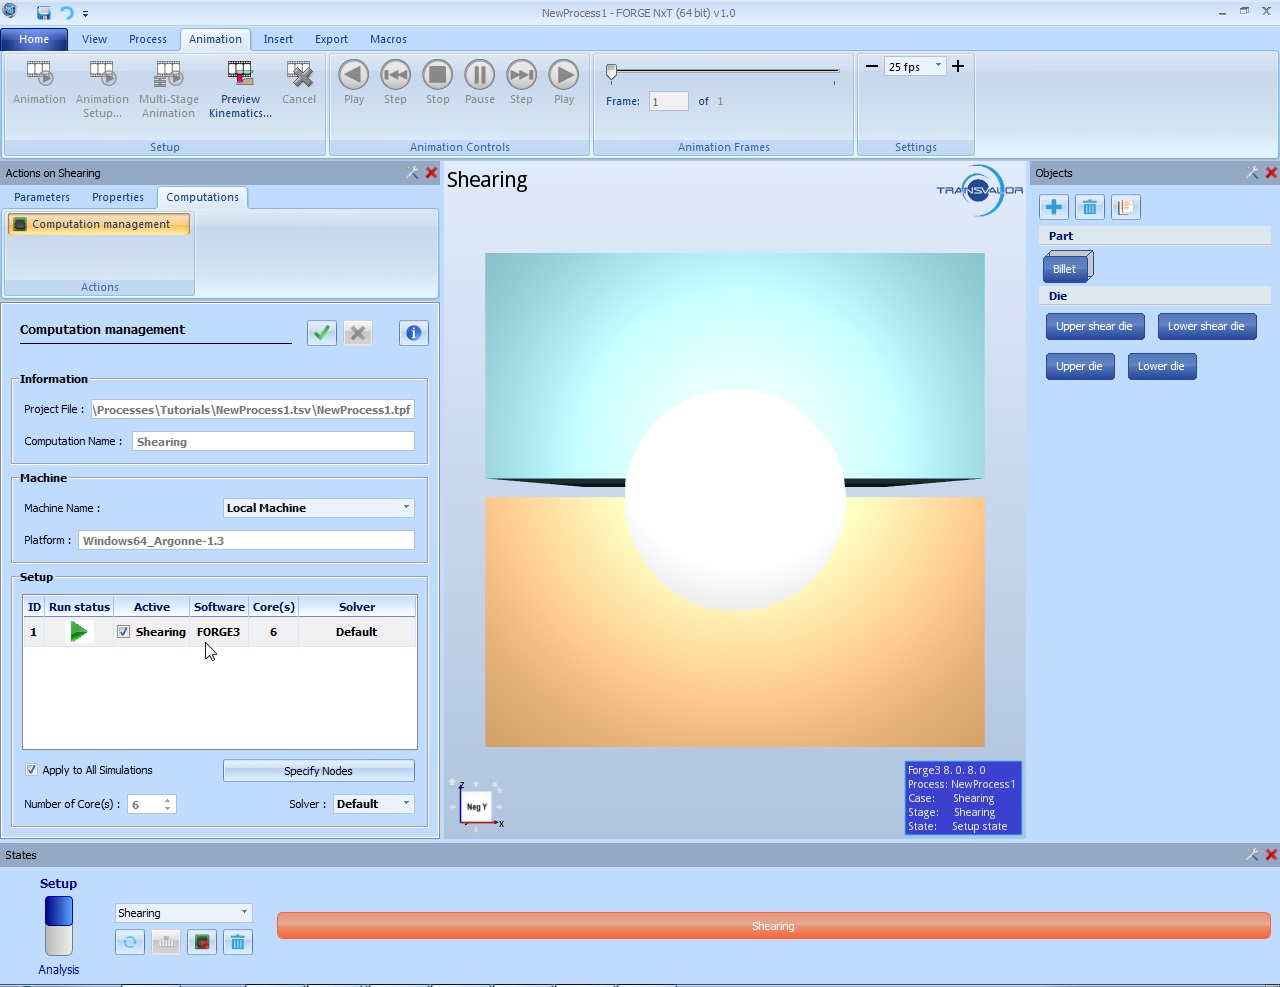Image resolution: width=1280 pixels, height=987 pixels.
Task: Open the quick access toolbar customize arrow
Action: (x=85, y=14)
